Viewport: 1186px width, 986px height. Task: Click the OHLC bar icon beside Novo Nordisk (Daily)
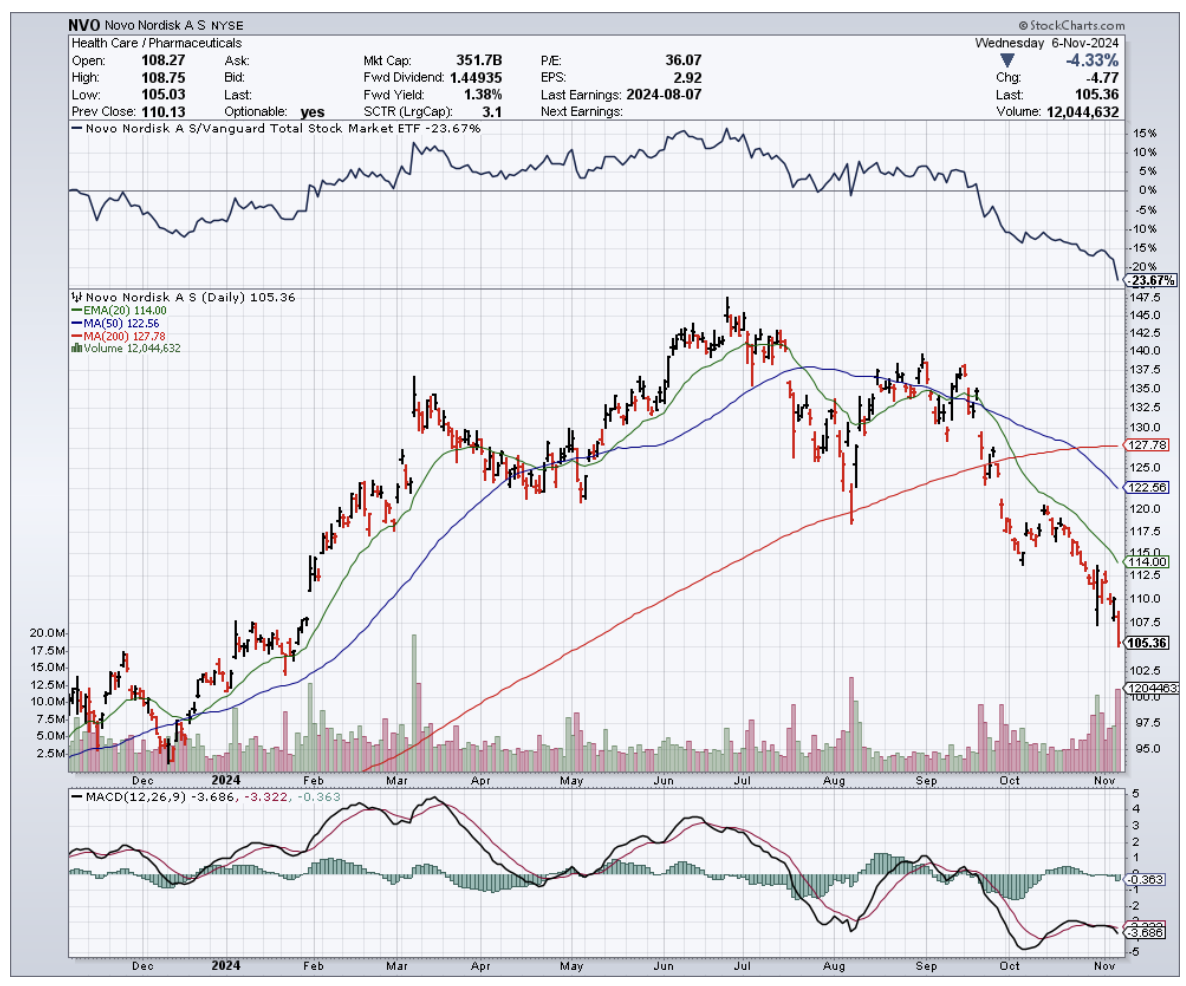pos(75,297)
